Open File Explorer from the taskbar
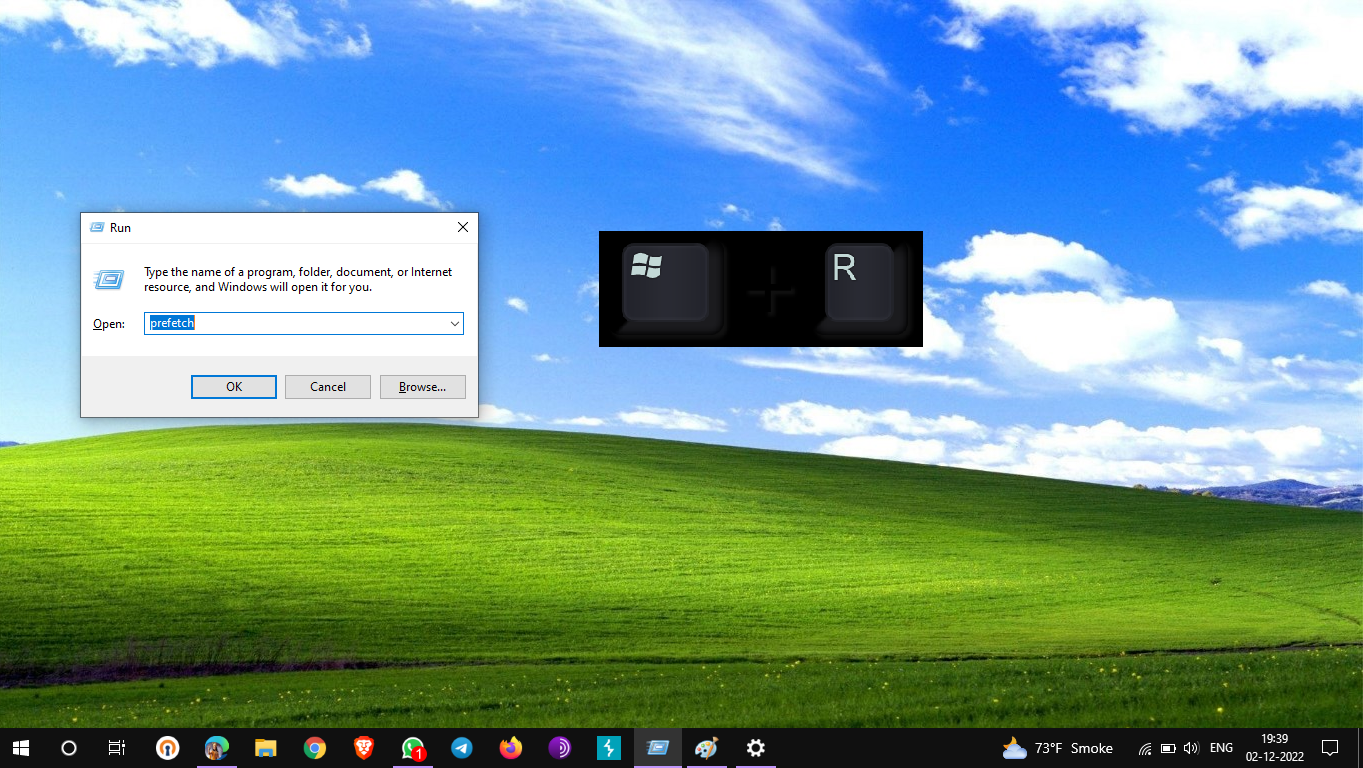The height and width of the screenshot is (768, 1363). tap(266, 748)
